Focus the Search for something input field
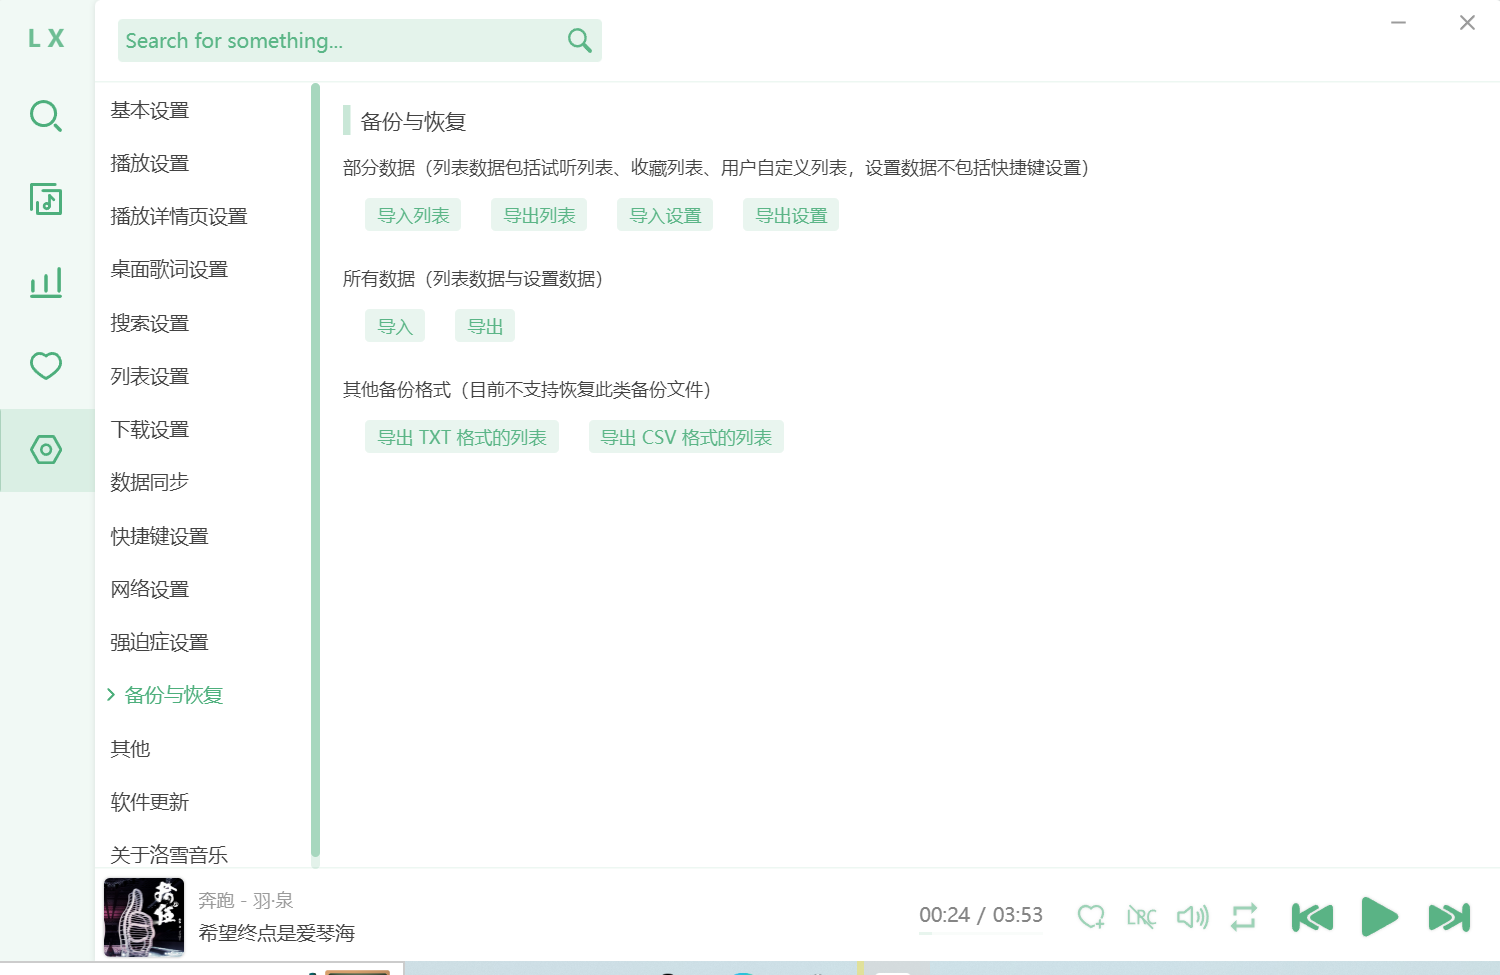 (340, 41)
